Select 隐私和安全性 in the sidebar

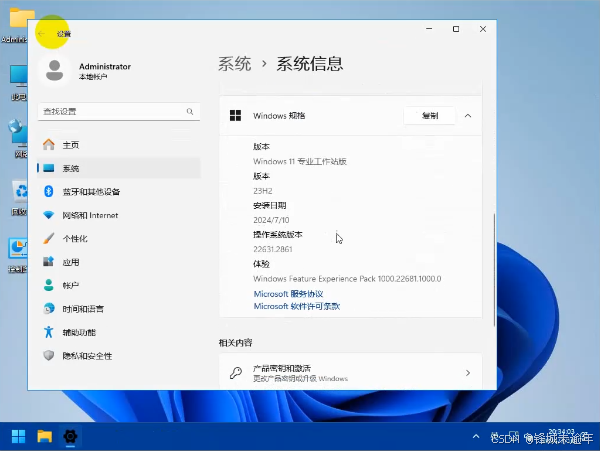119,355
